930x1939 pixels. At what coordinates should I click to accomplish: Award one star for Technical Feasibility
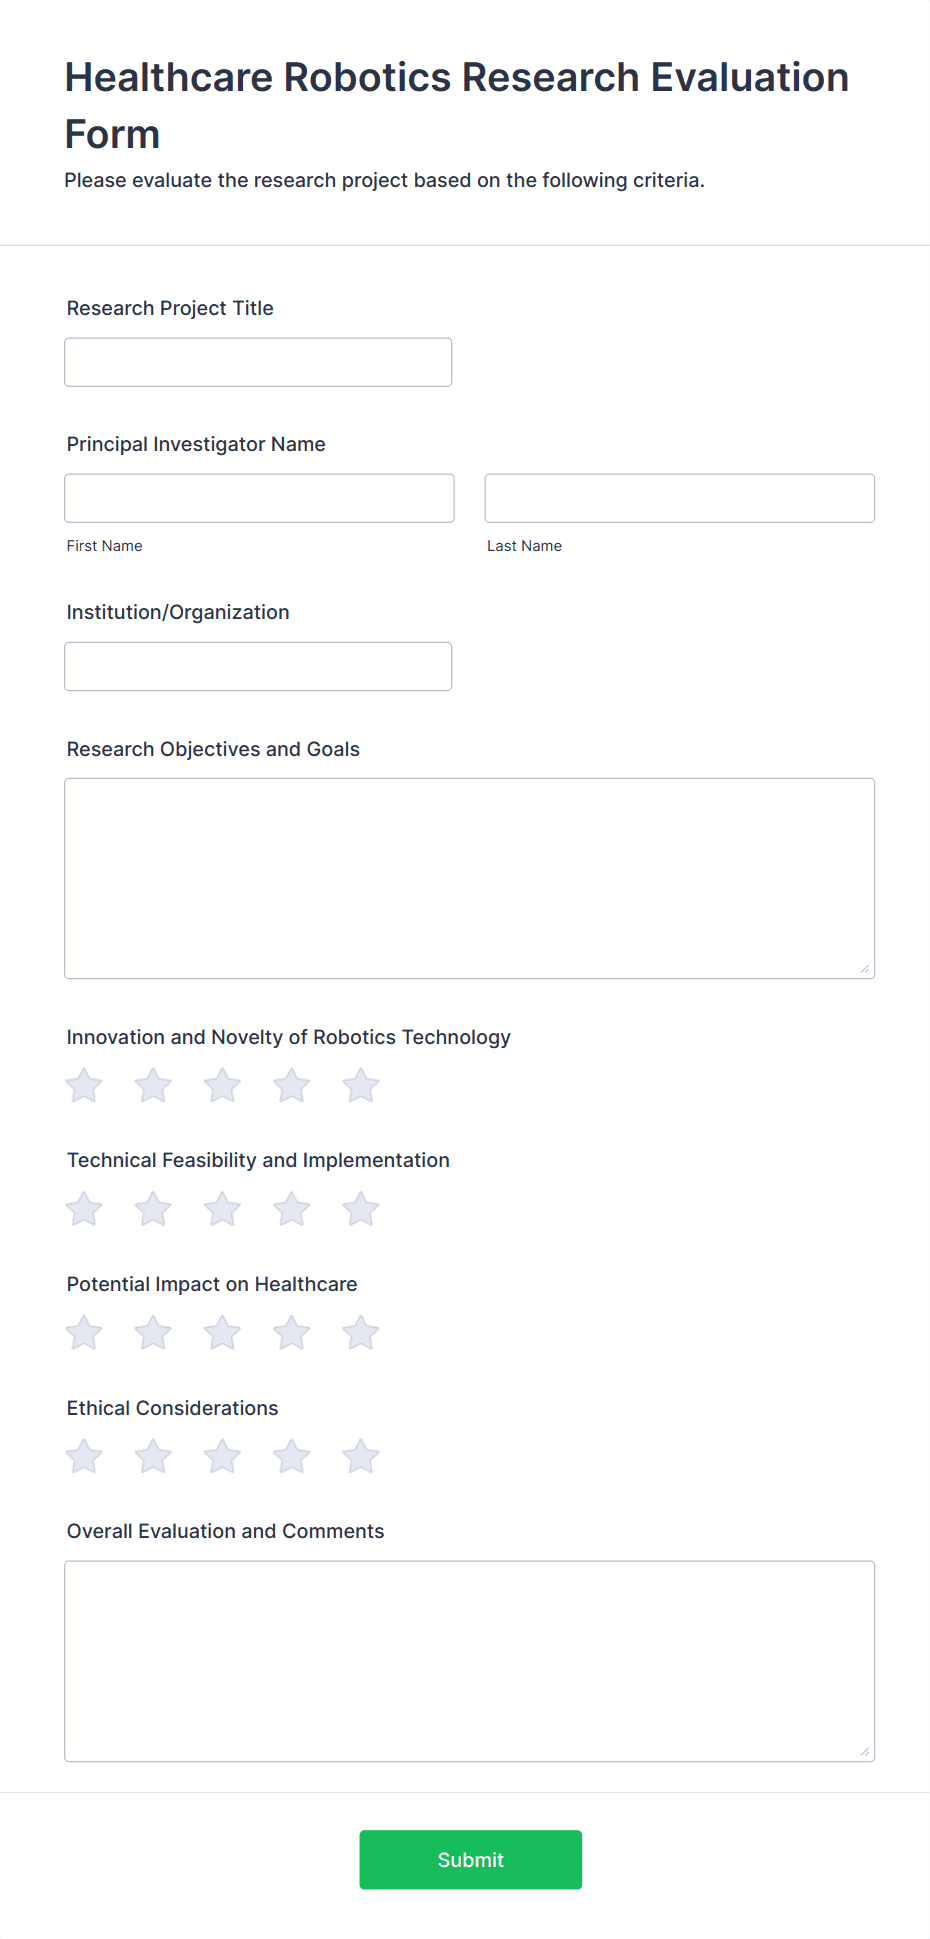83,1208
